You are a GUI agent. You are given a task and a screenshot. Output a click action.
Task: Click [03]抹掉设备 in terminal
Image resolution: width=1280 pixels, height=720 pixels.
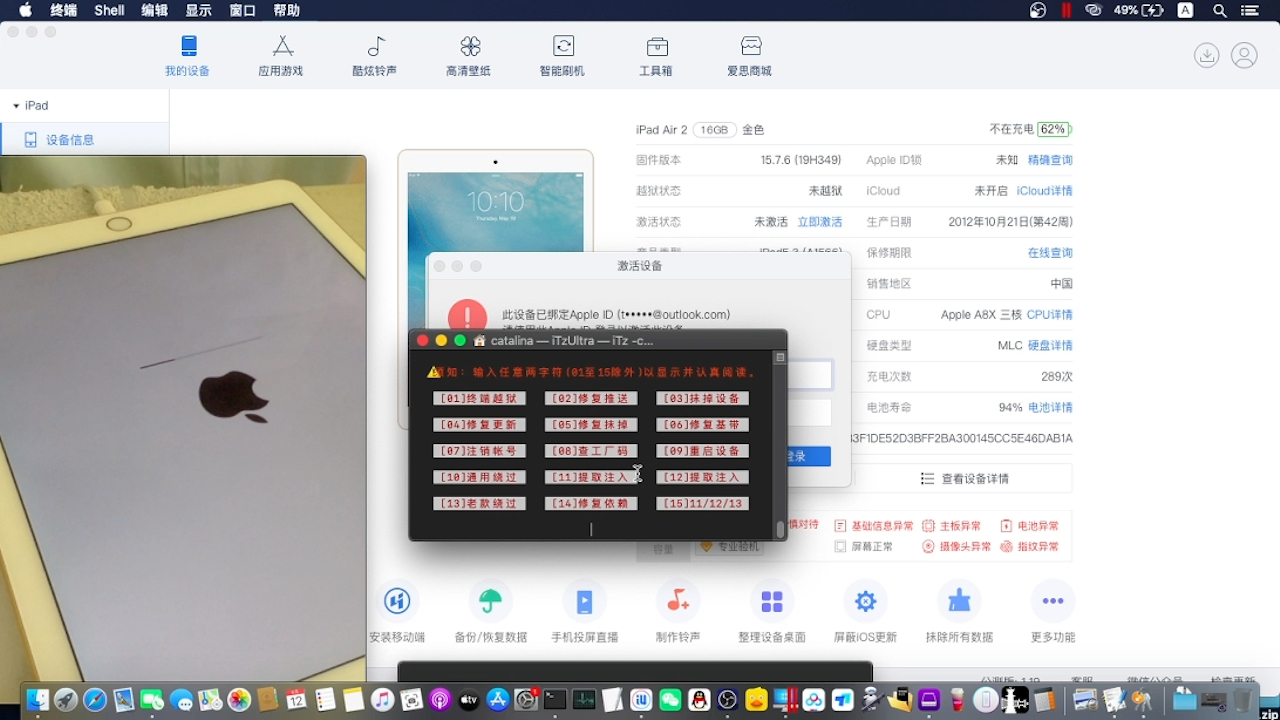pos(702,398)
